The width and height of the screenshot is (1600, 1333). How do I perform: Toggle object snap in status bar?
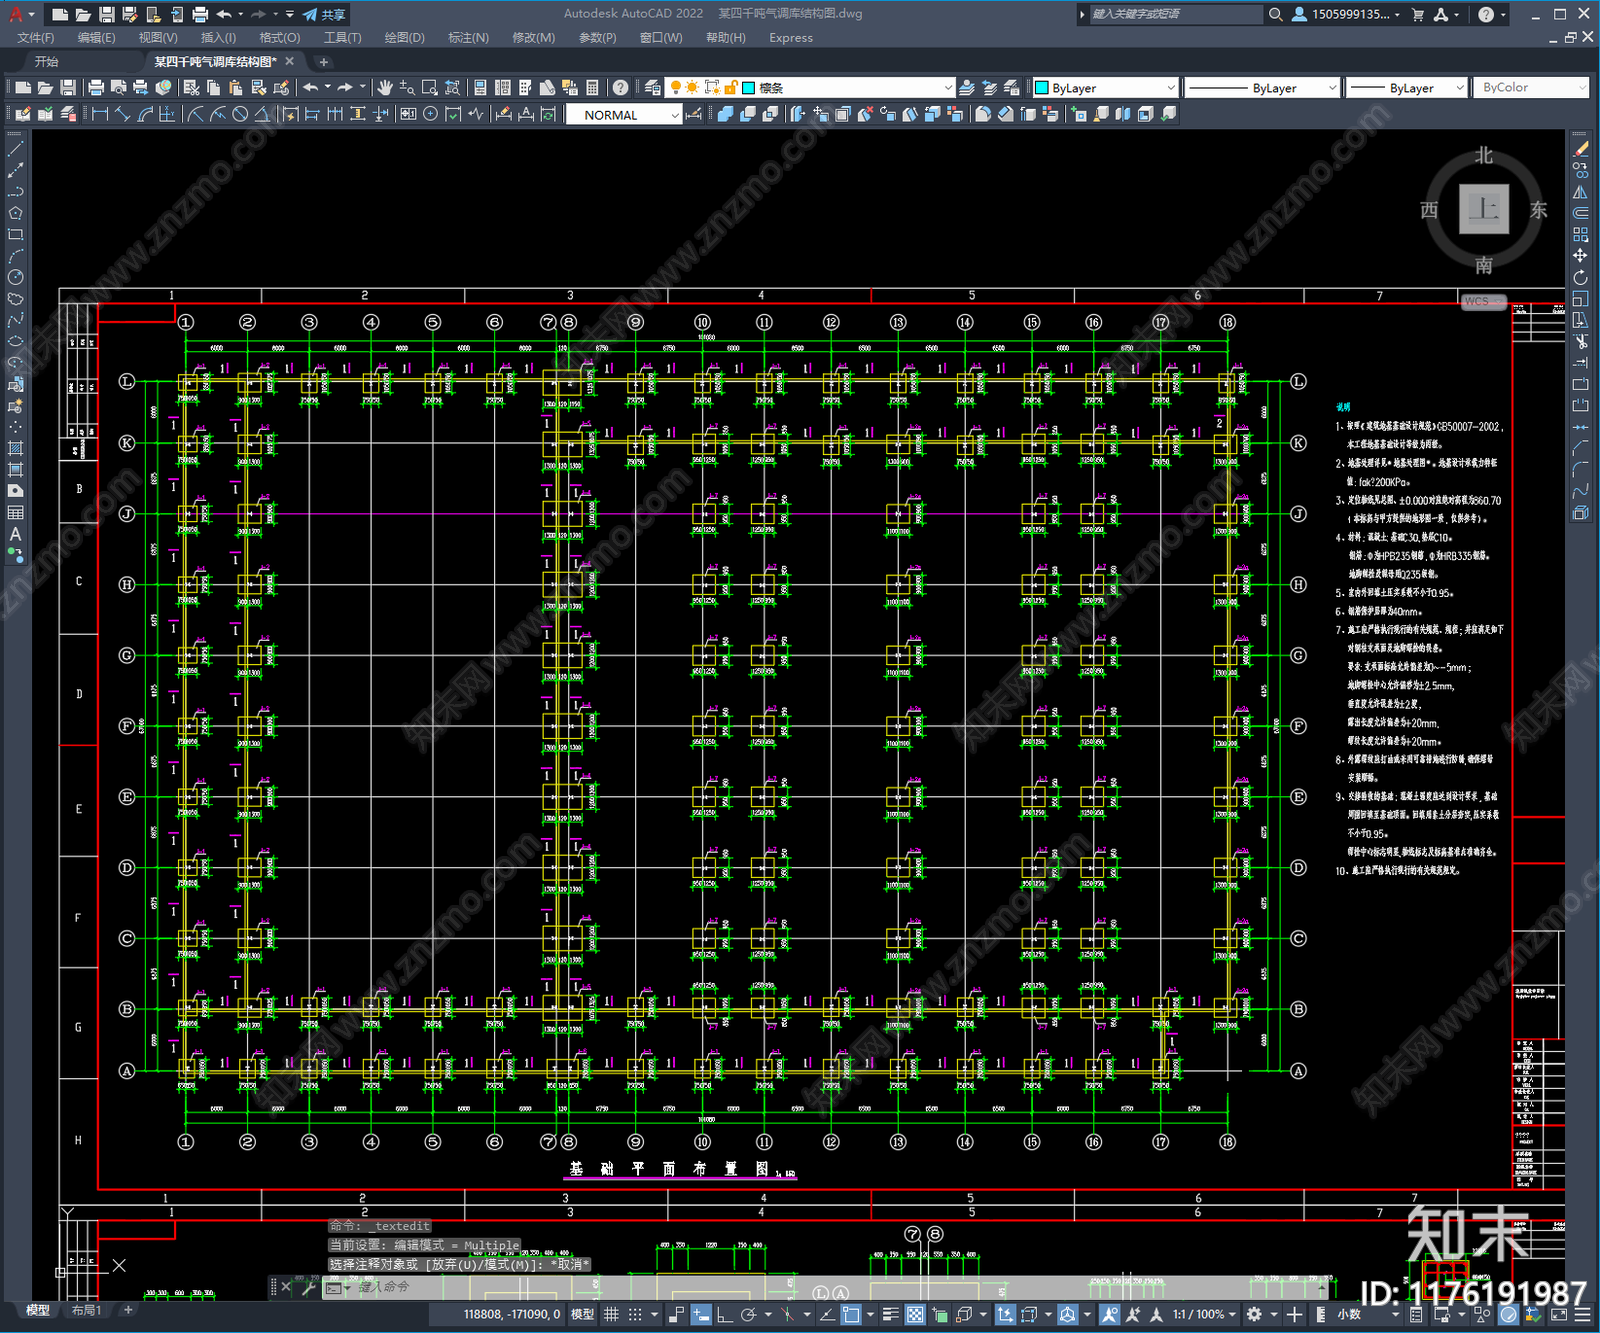coord(851,1314)
